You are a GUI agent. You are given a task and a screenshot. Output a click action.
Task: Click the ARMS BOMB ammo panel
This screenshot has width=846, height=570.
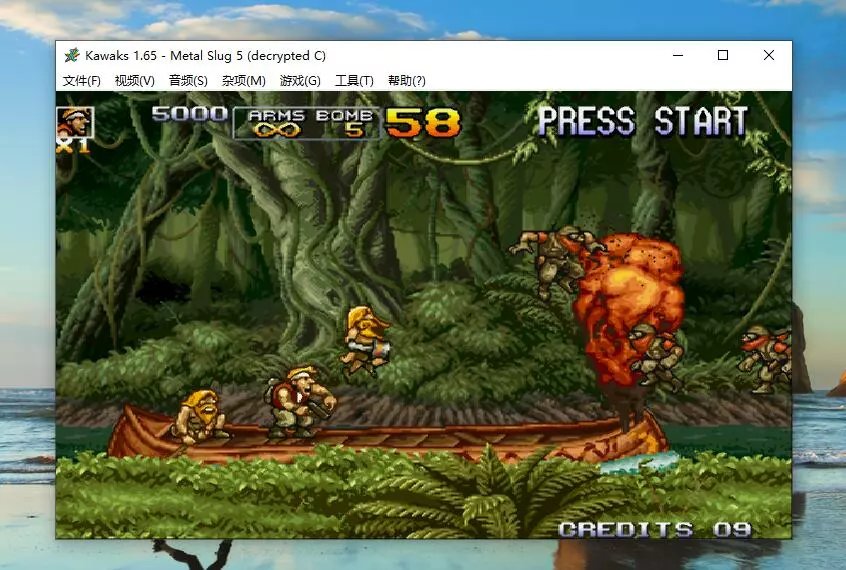point(307,123)
